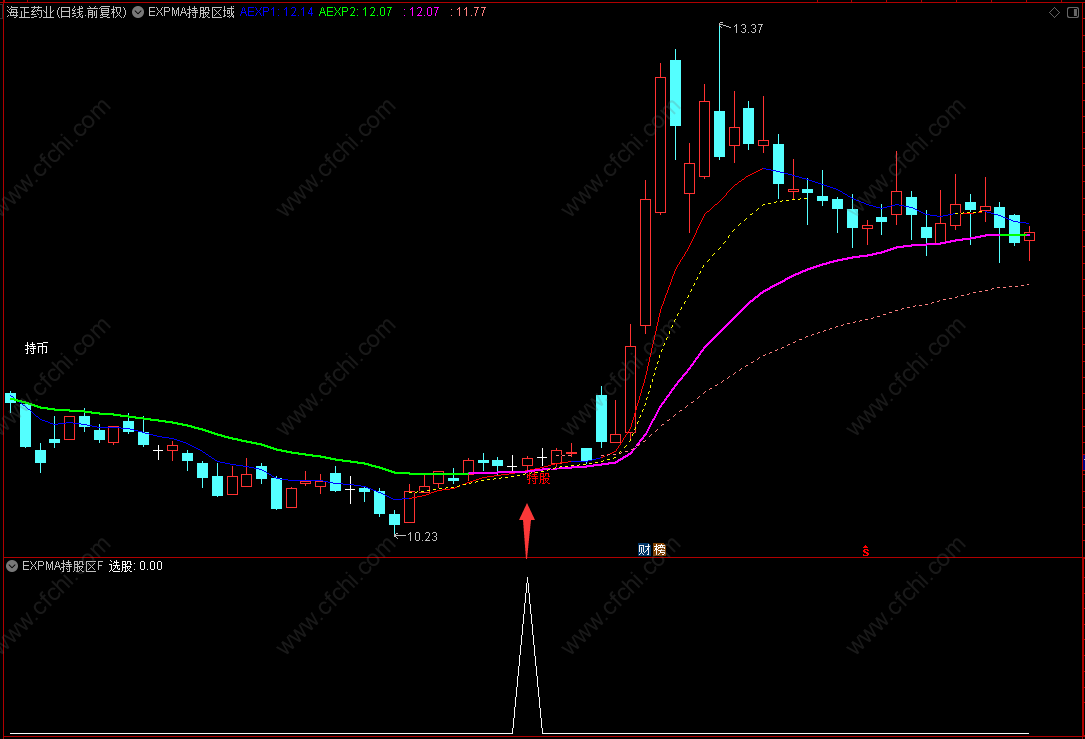Viewport: 1085px width, 739px height.
Task: Click the white signal spike in sub-chart
Action: tap(527, 656)
